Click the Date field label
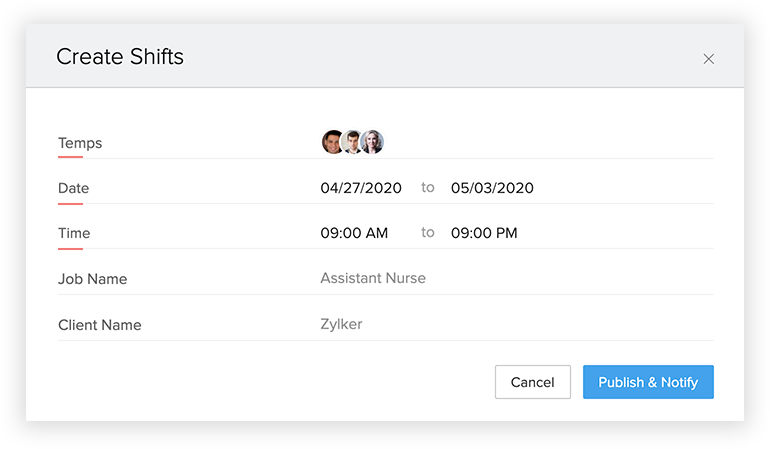The image size is (770, 449). point(73,188)
